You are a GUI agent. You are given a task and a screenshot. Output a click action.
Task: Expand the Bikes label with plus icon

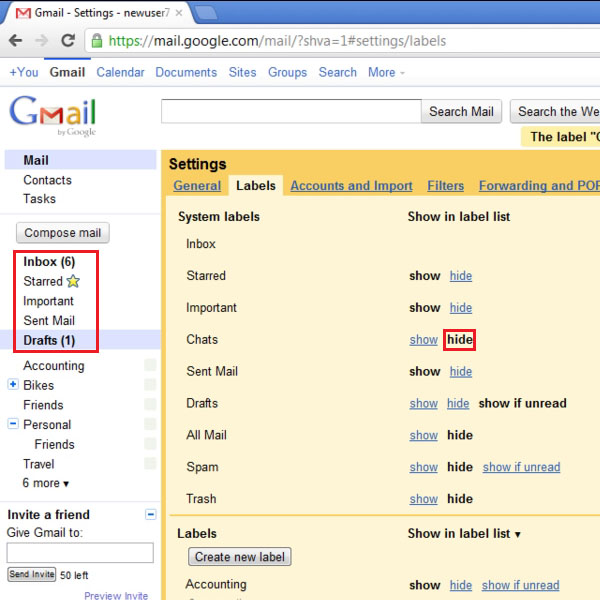coord(13,384)
